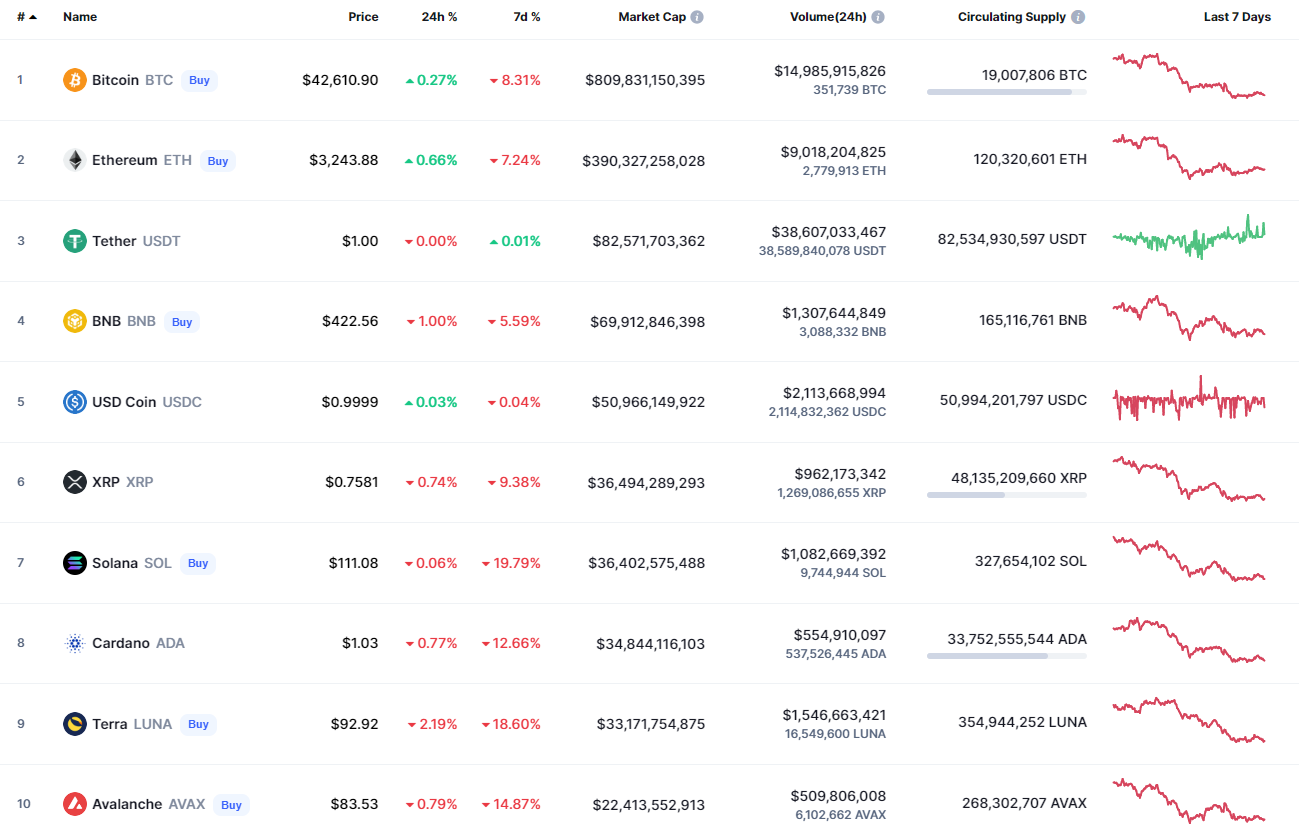Image resolution: width=1299 pixels, height=837 pixels.
Task: Open Market Cap info tooltip icon
Action: [x=697, y=17]
